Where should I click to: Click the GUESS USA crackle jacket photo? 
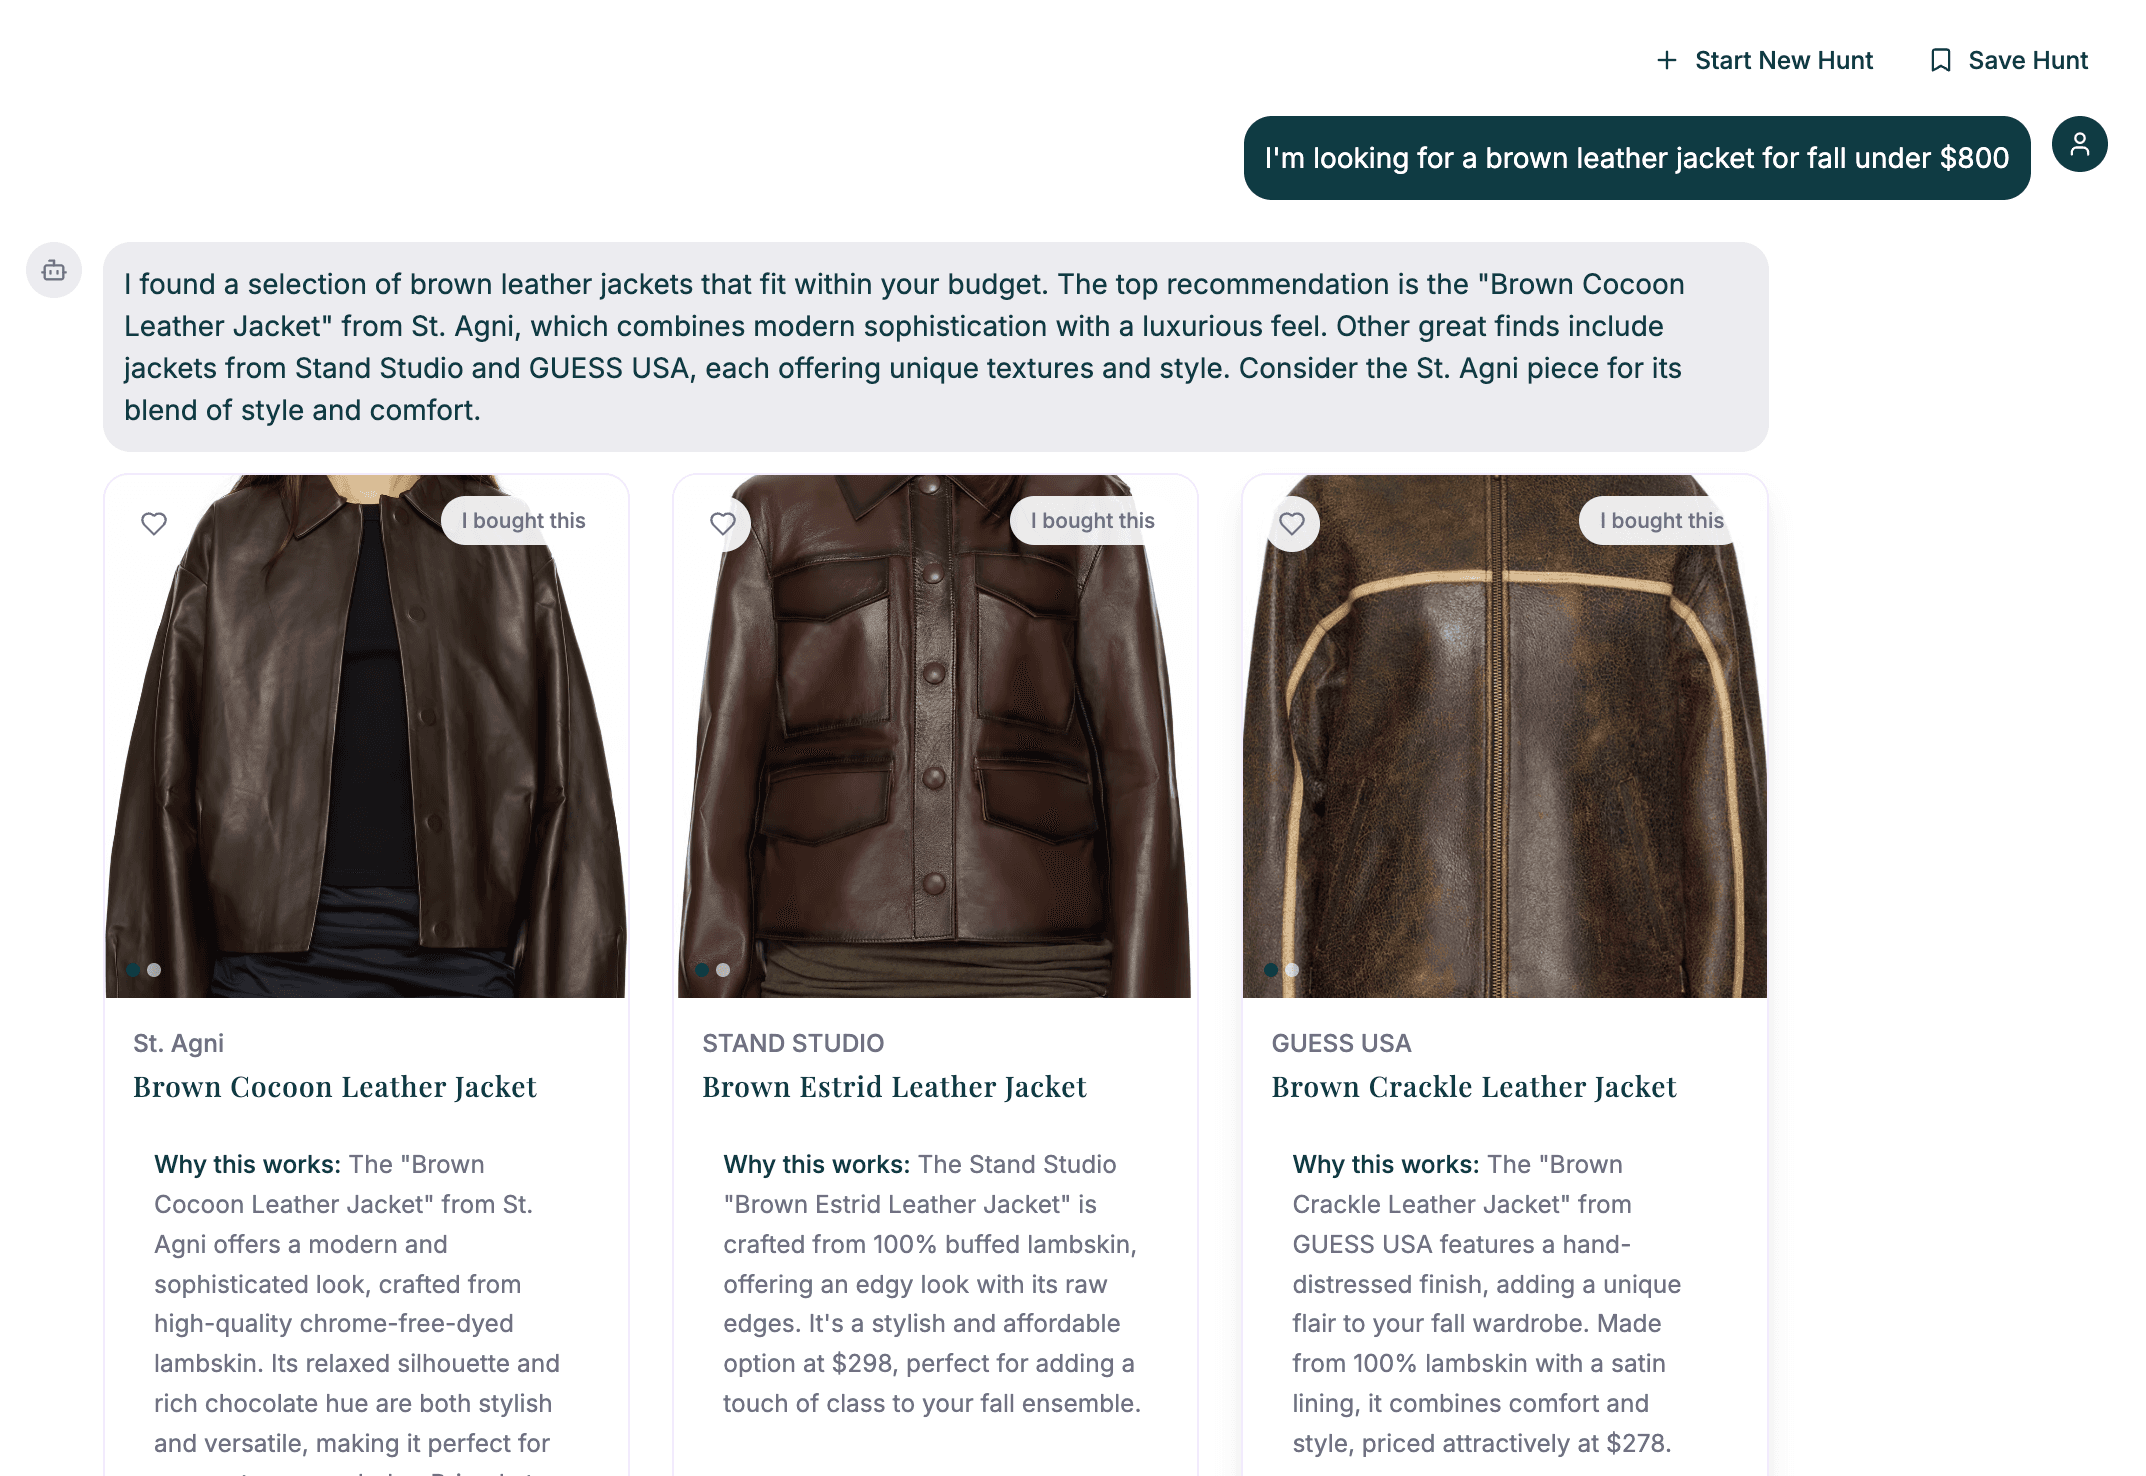pyautogui.click(x=1504, y=736)
